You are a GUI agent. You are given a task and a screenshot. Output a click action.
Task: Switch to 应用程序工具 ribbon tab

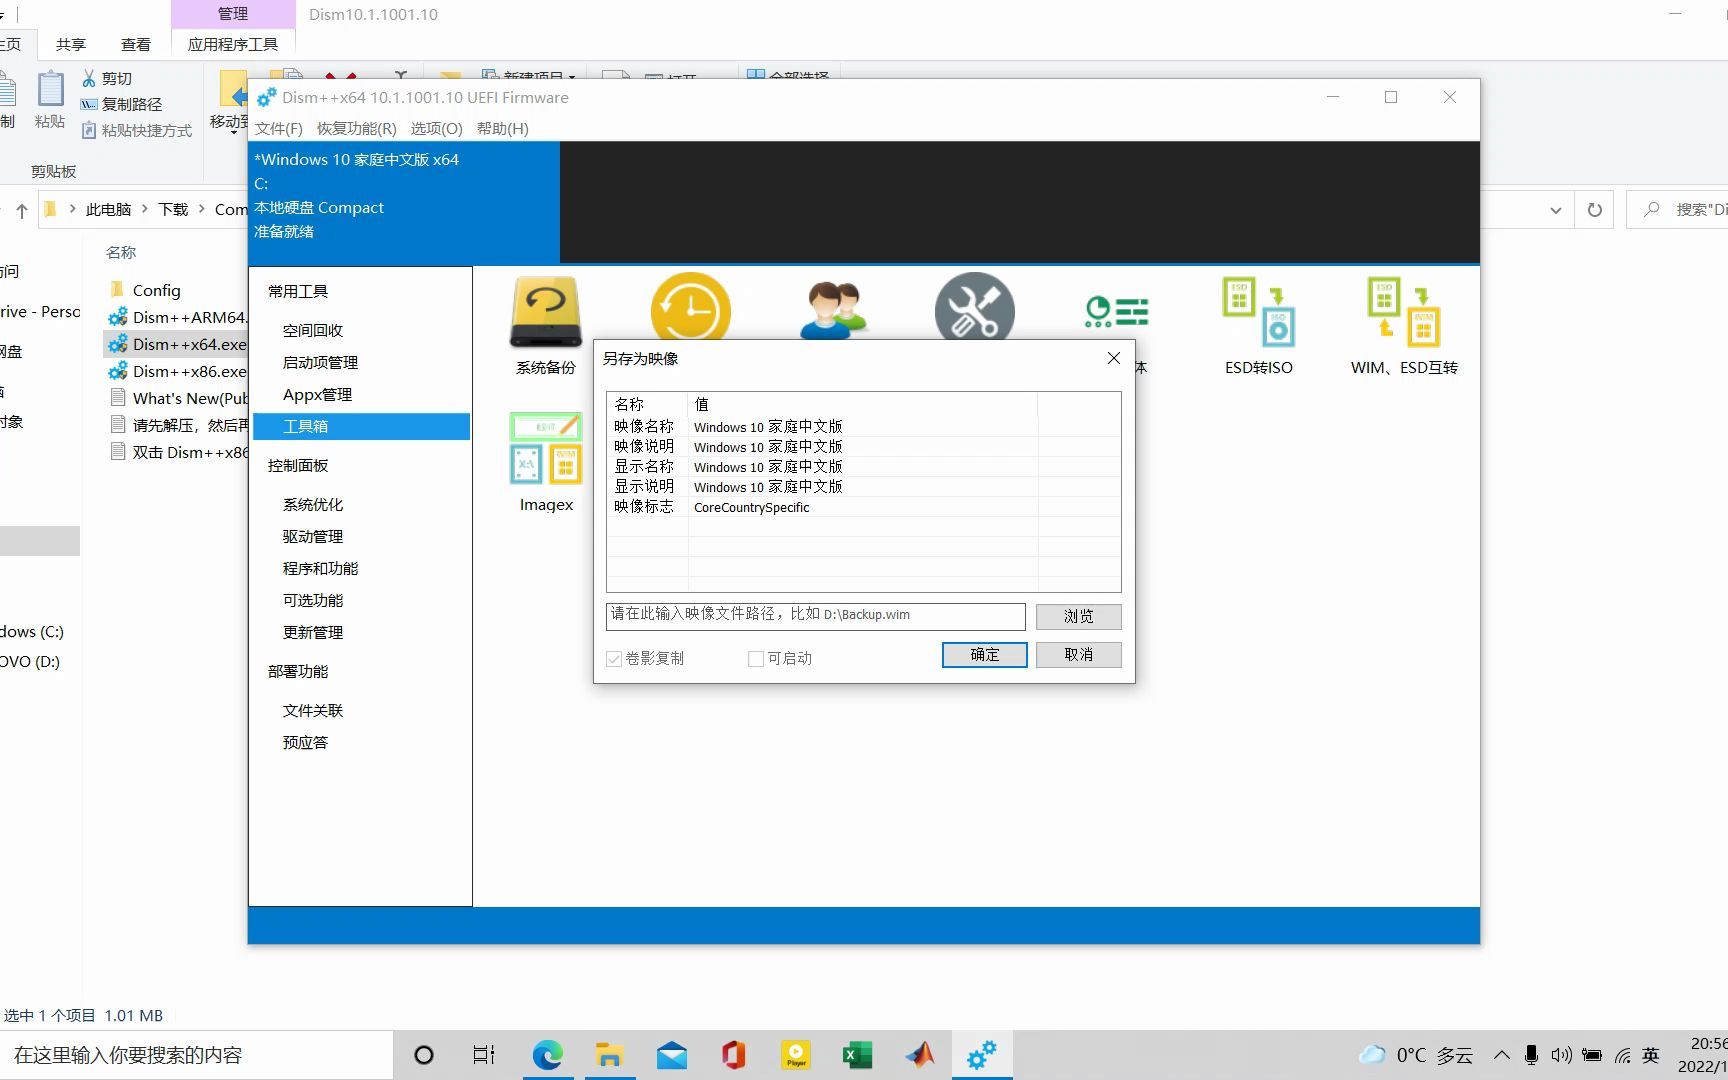233,44
